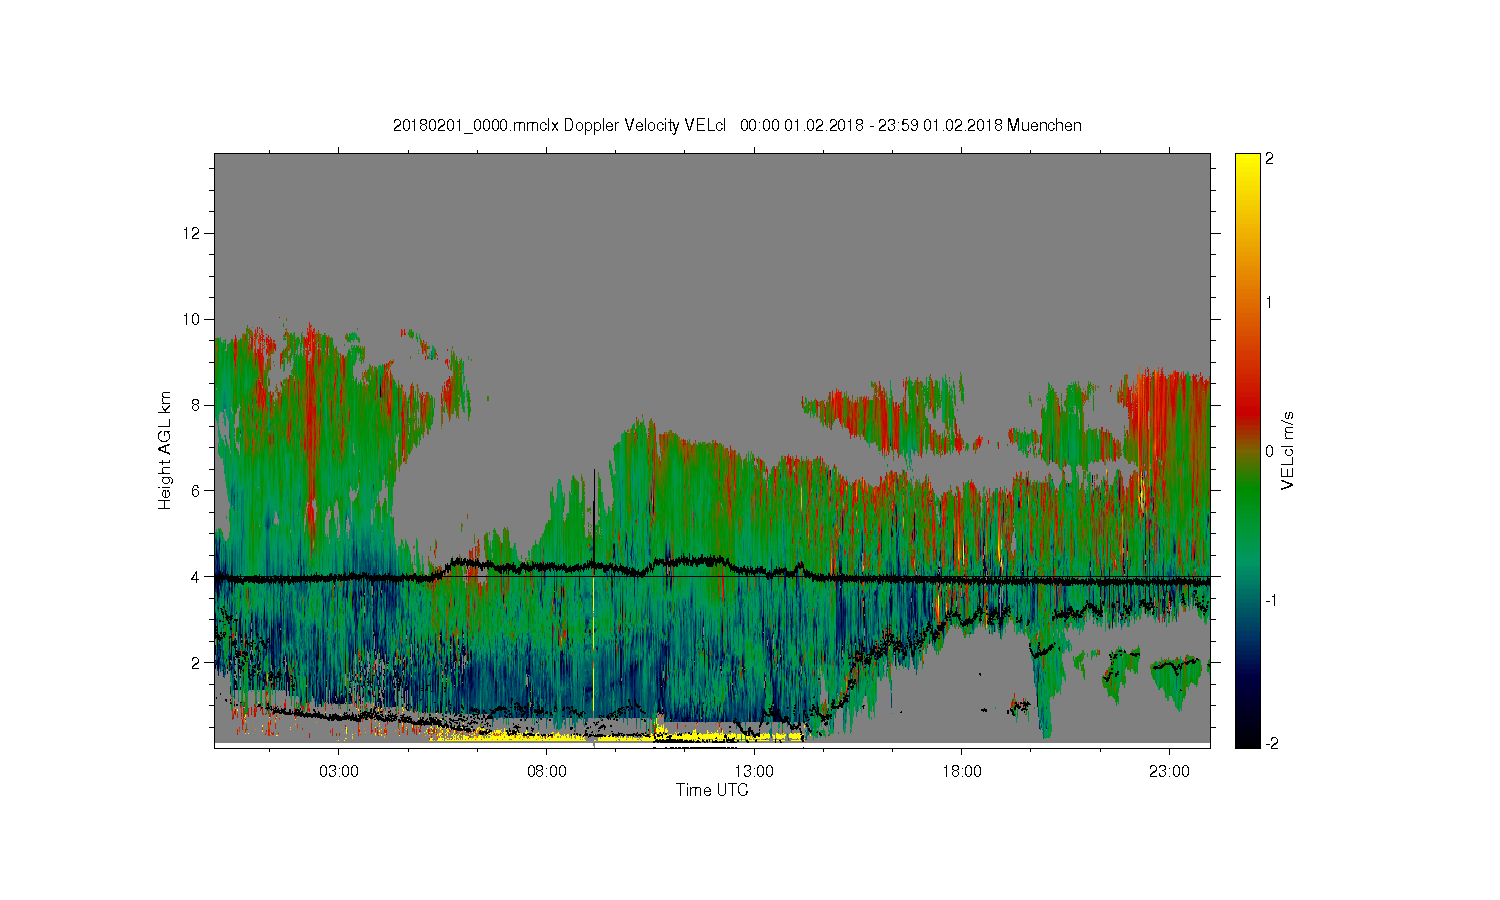Click the black bottom end of colorbar
This screenshot has height=900, width=1500.
[1247, 738]
